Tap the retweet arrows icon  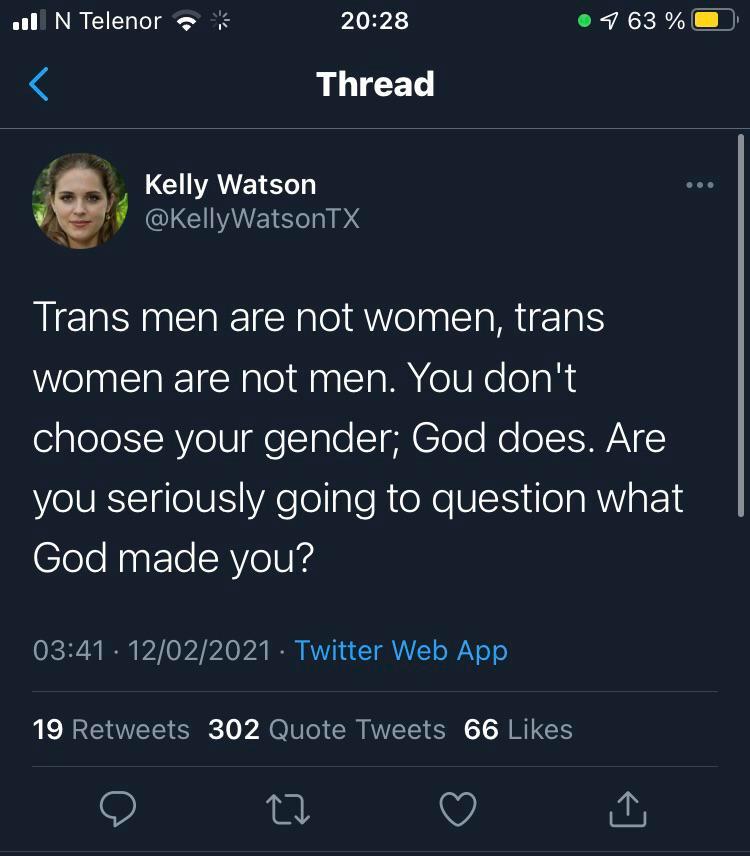click(x=288, y=809)
